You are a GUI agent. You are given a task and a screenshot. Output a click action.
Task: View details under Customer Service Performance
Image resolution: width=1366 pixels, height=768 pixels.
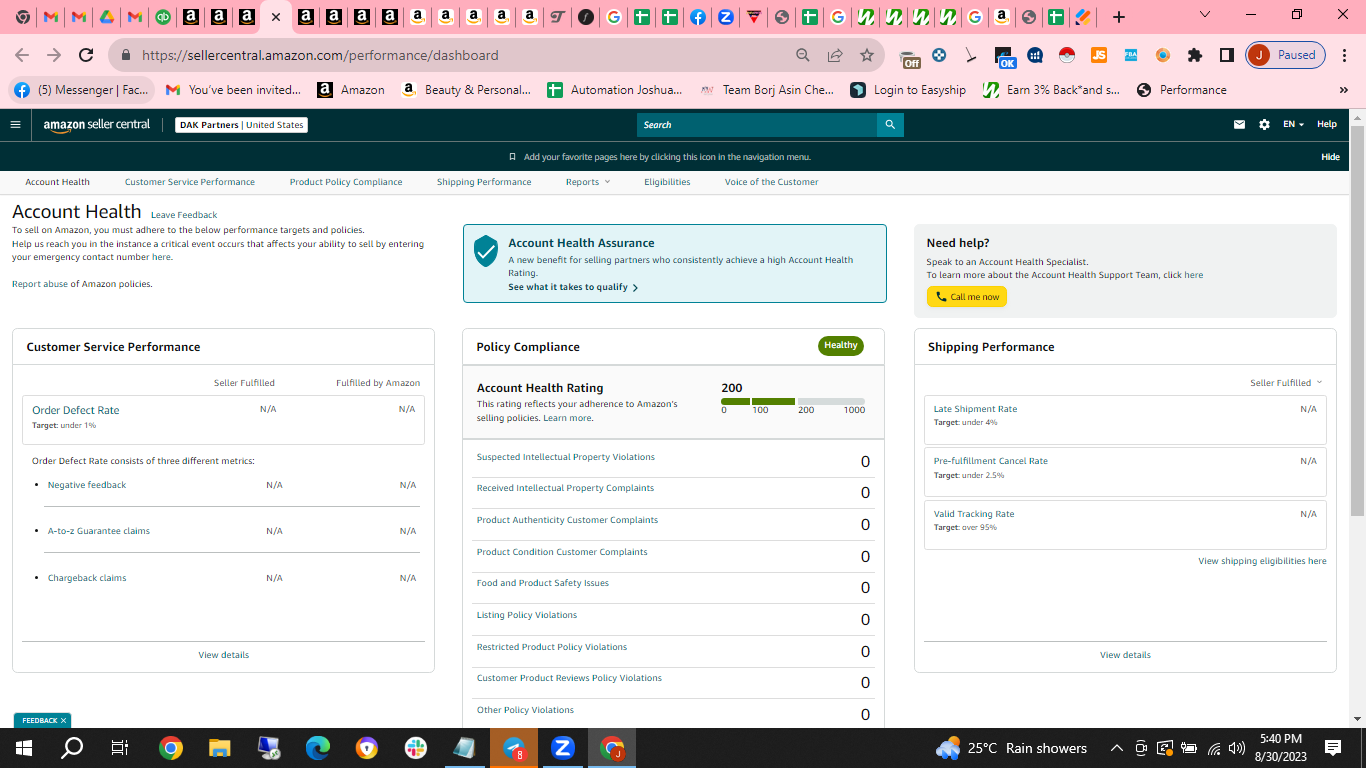click(x=224, y=655)
